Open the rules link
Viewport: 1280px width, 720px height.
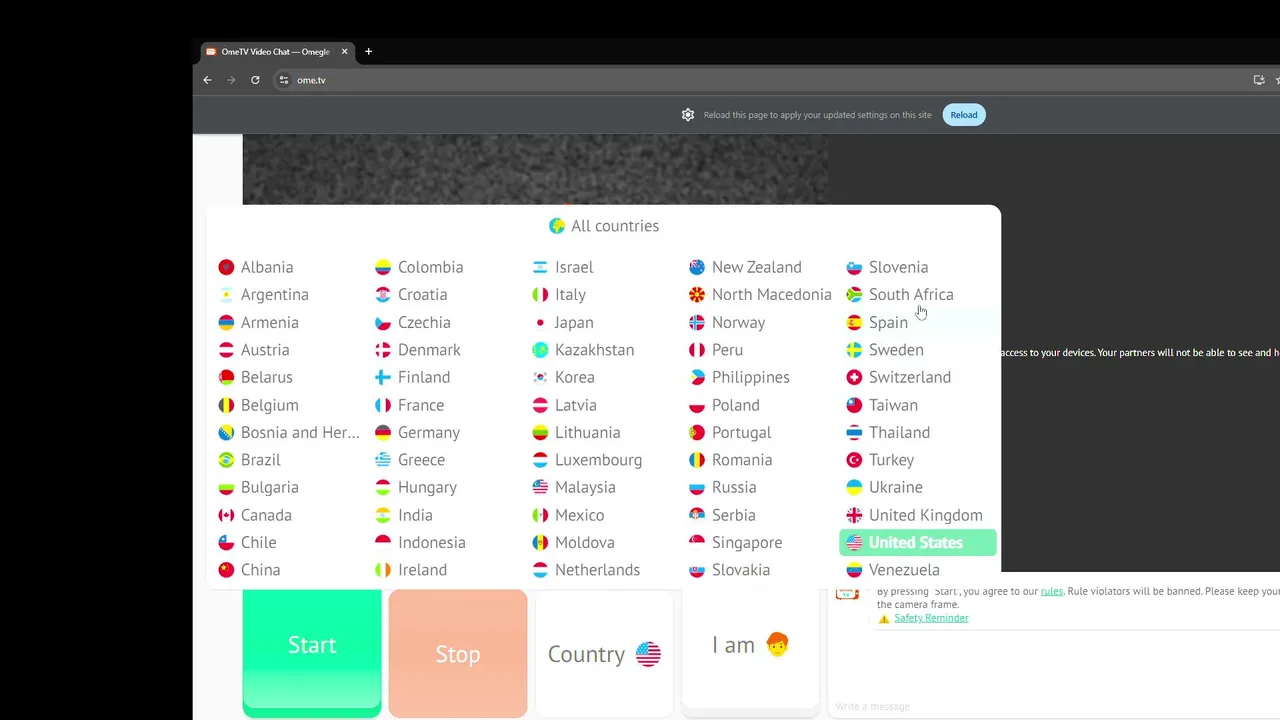pyautogui.click(x=1051, y=591)
